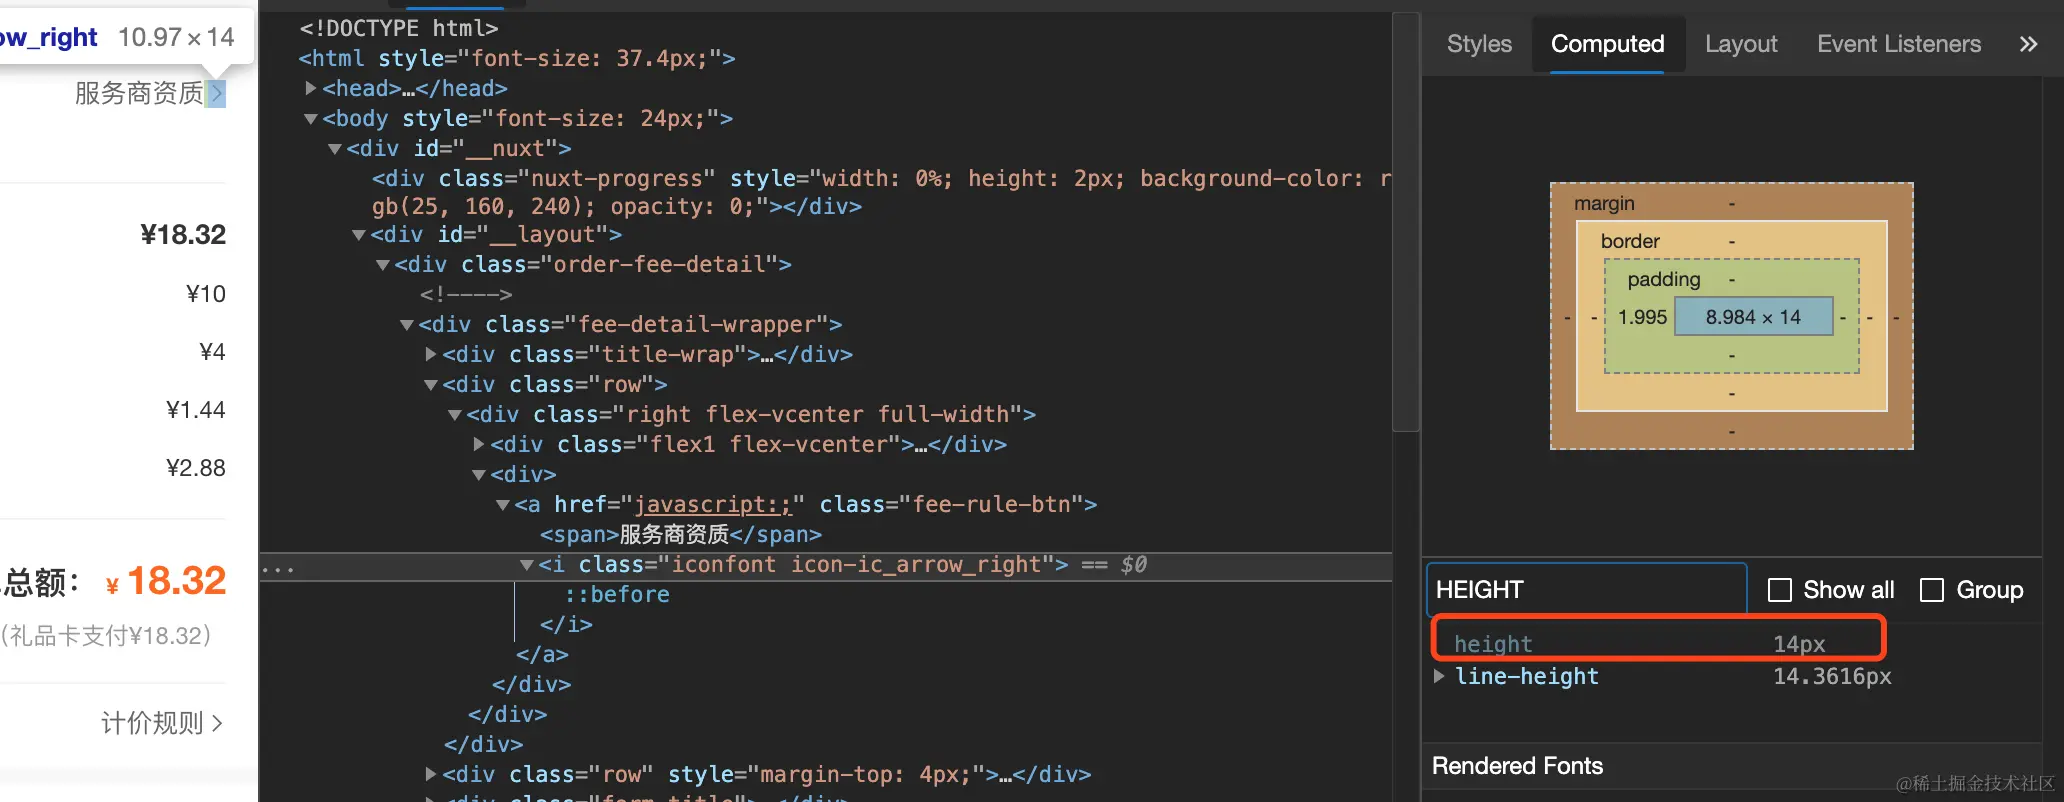Click the margin label in box model

click(1604, 203)
